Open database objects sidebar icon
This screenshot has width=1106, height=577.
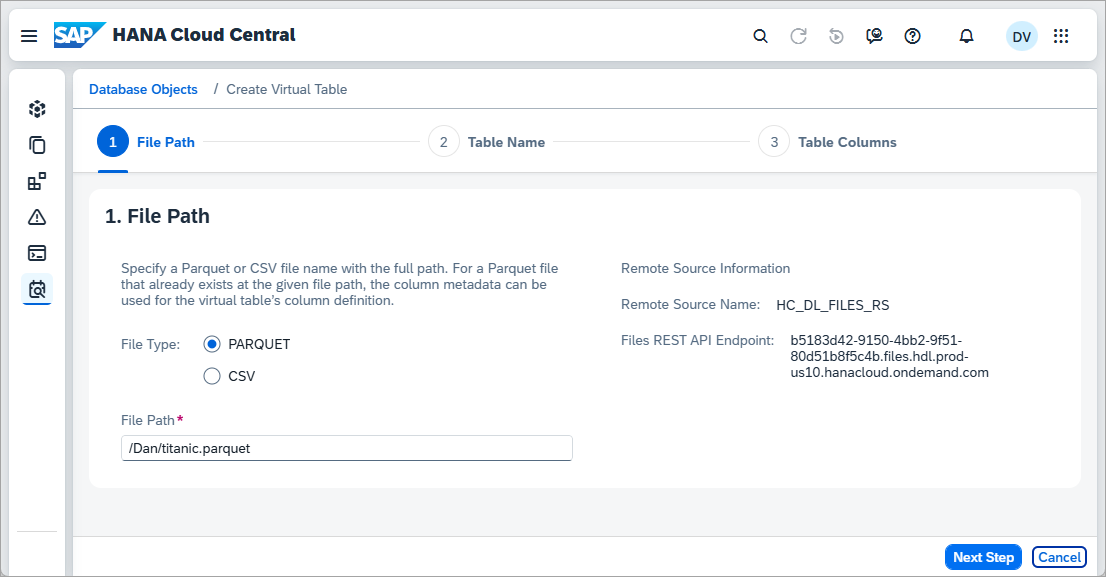click(37, 289)
